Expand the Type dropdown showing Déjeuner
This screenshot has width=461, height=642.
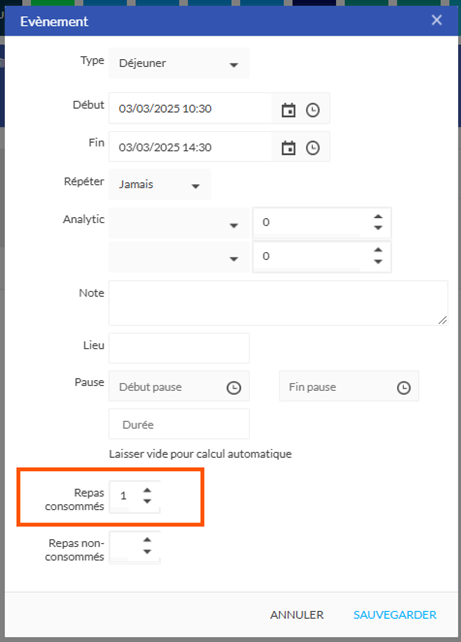point(179,63)
